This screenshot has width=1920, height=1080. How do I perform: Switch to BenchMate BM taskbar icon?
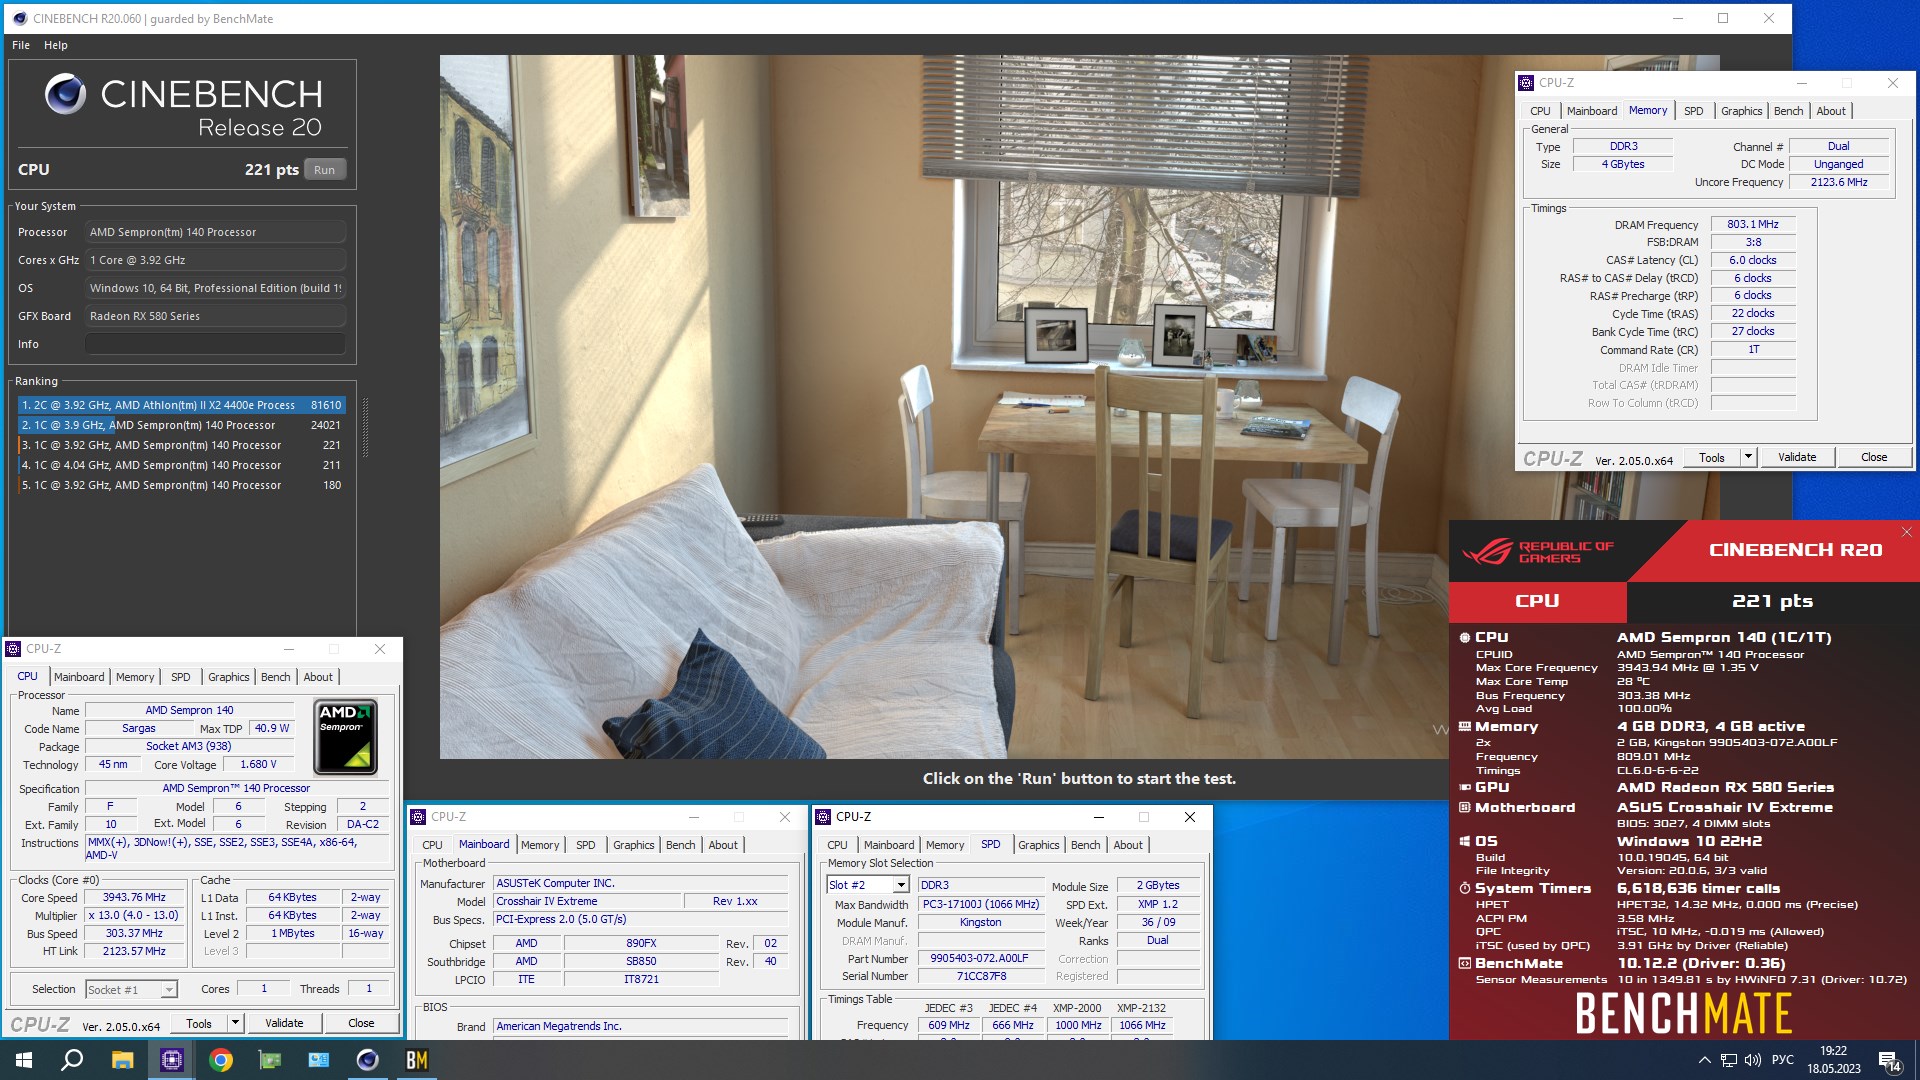416,1060
